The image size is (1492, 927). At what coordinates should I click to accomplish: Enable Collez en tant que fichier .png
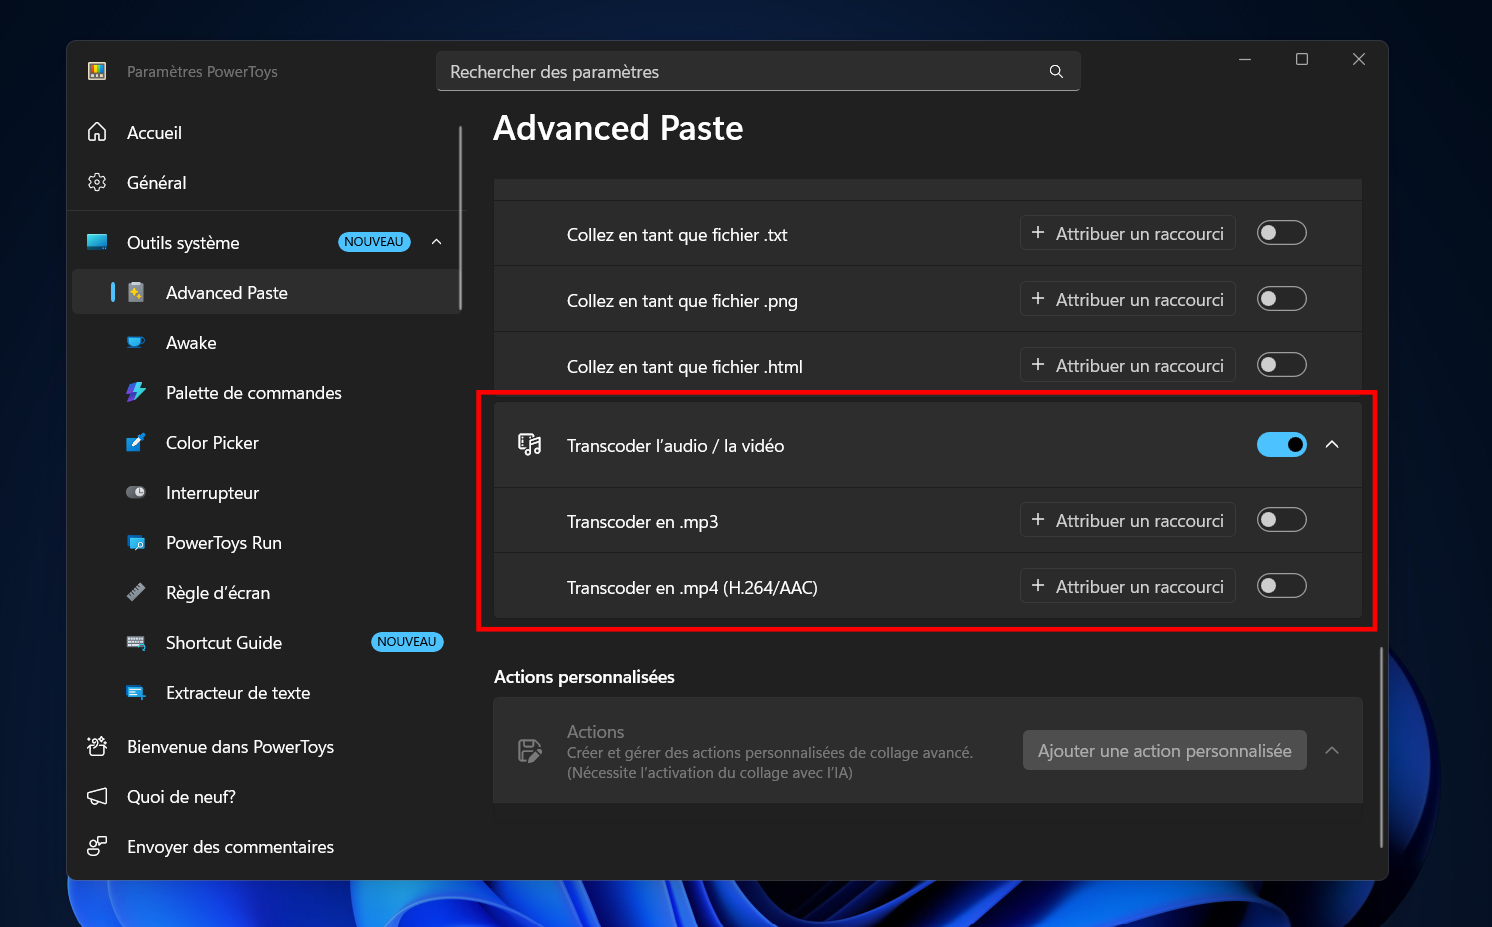point(1282,299)
